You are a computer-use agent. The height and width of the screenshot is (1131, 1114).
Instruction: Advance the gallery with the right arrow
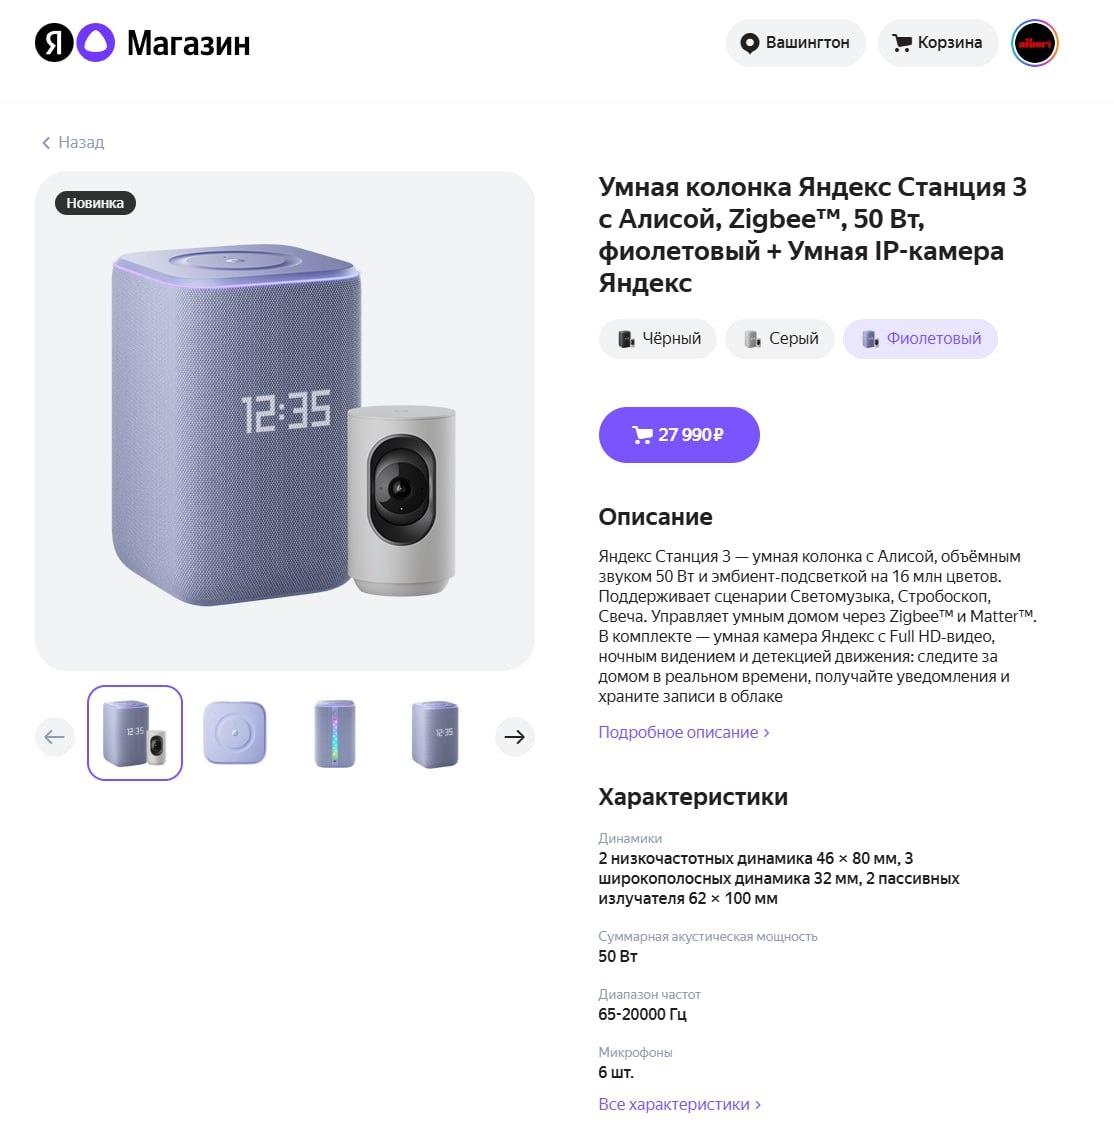point(514,736)
